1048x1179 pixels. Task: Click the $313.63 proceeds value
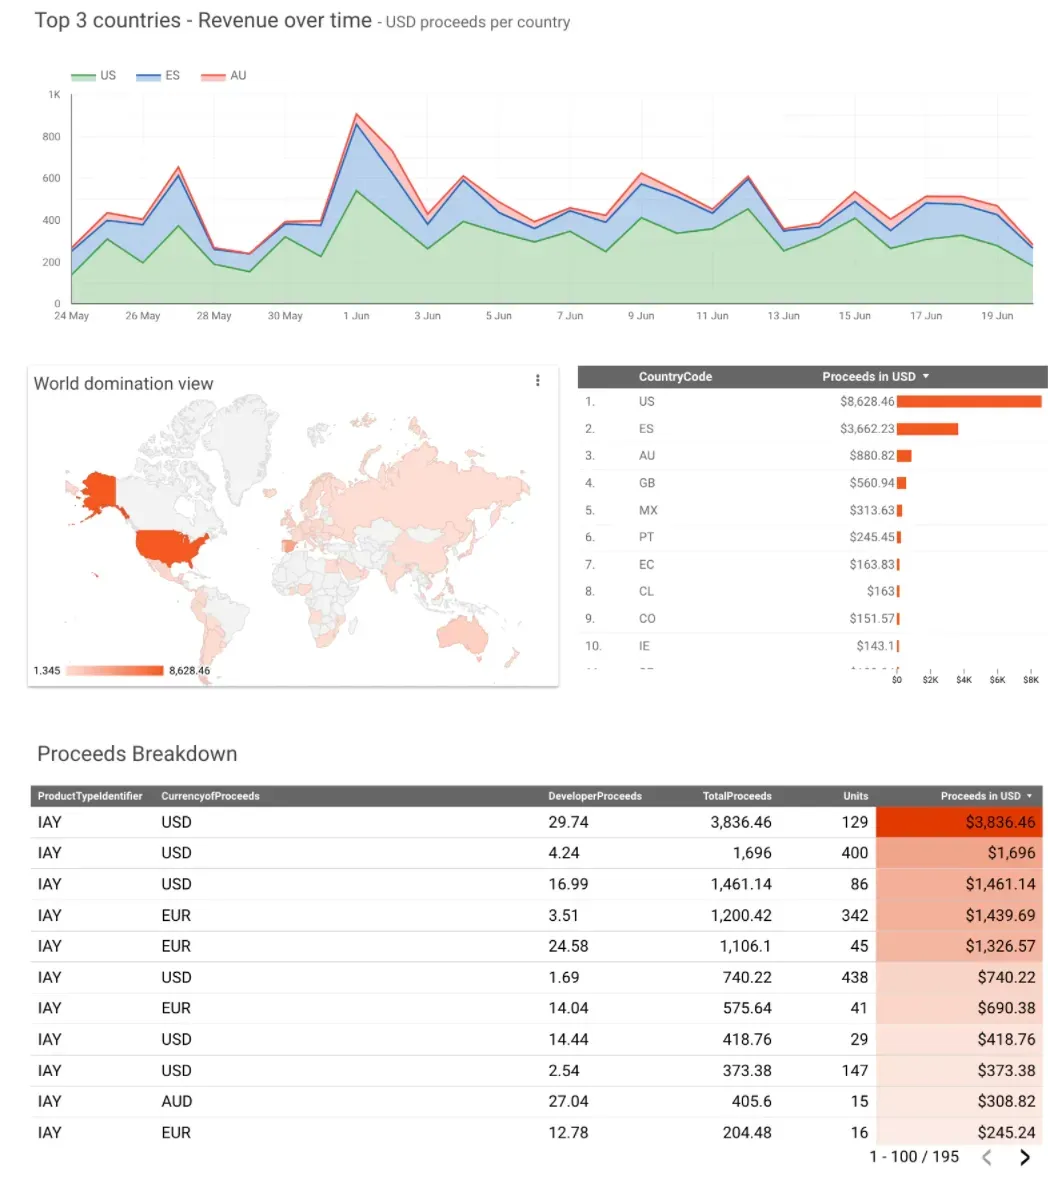pos(872,510)
